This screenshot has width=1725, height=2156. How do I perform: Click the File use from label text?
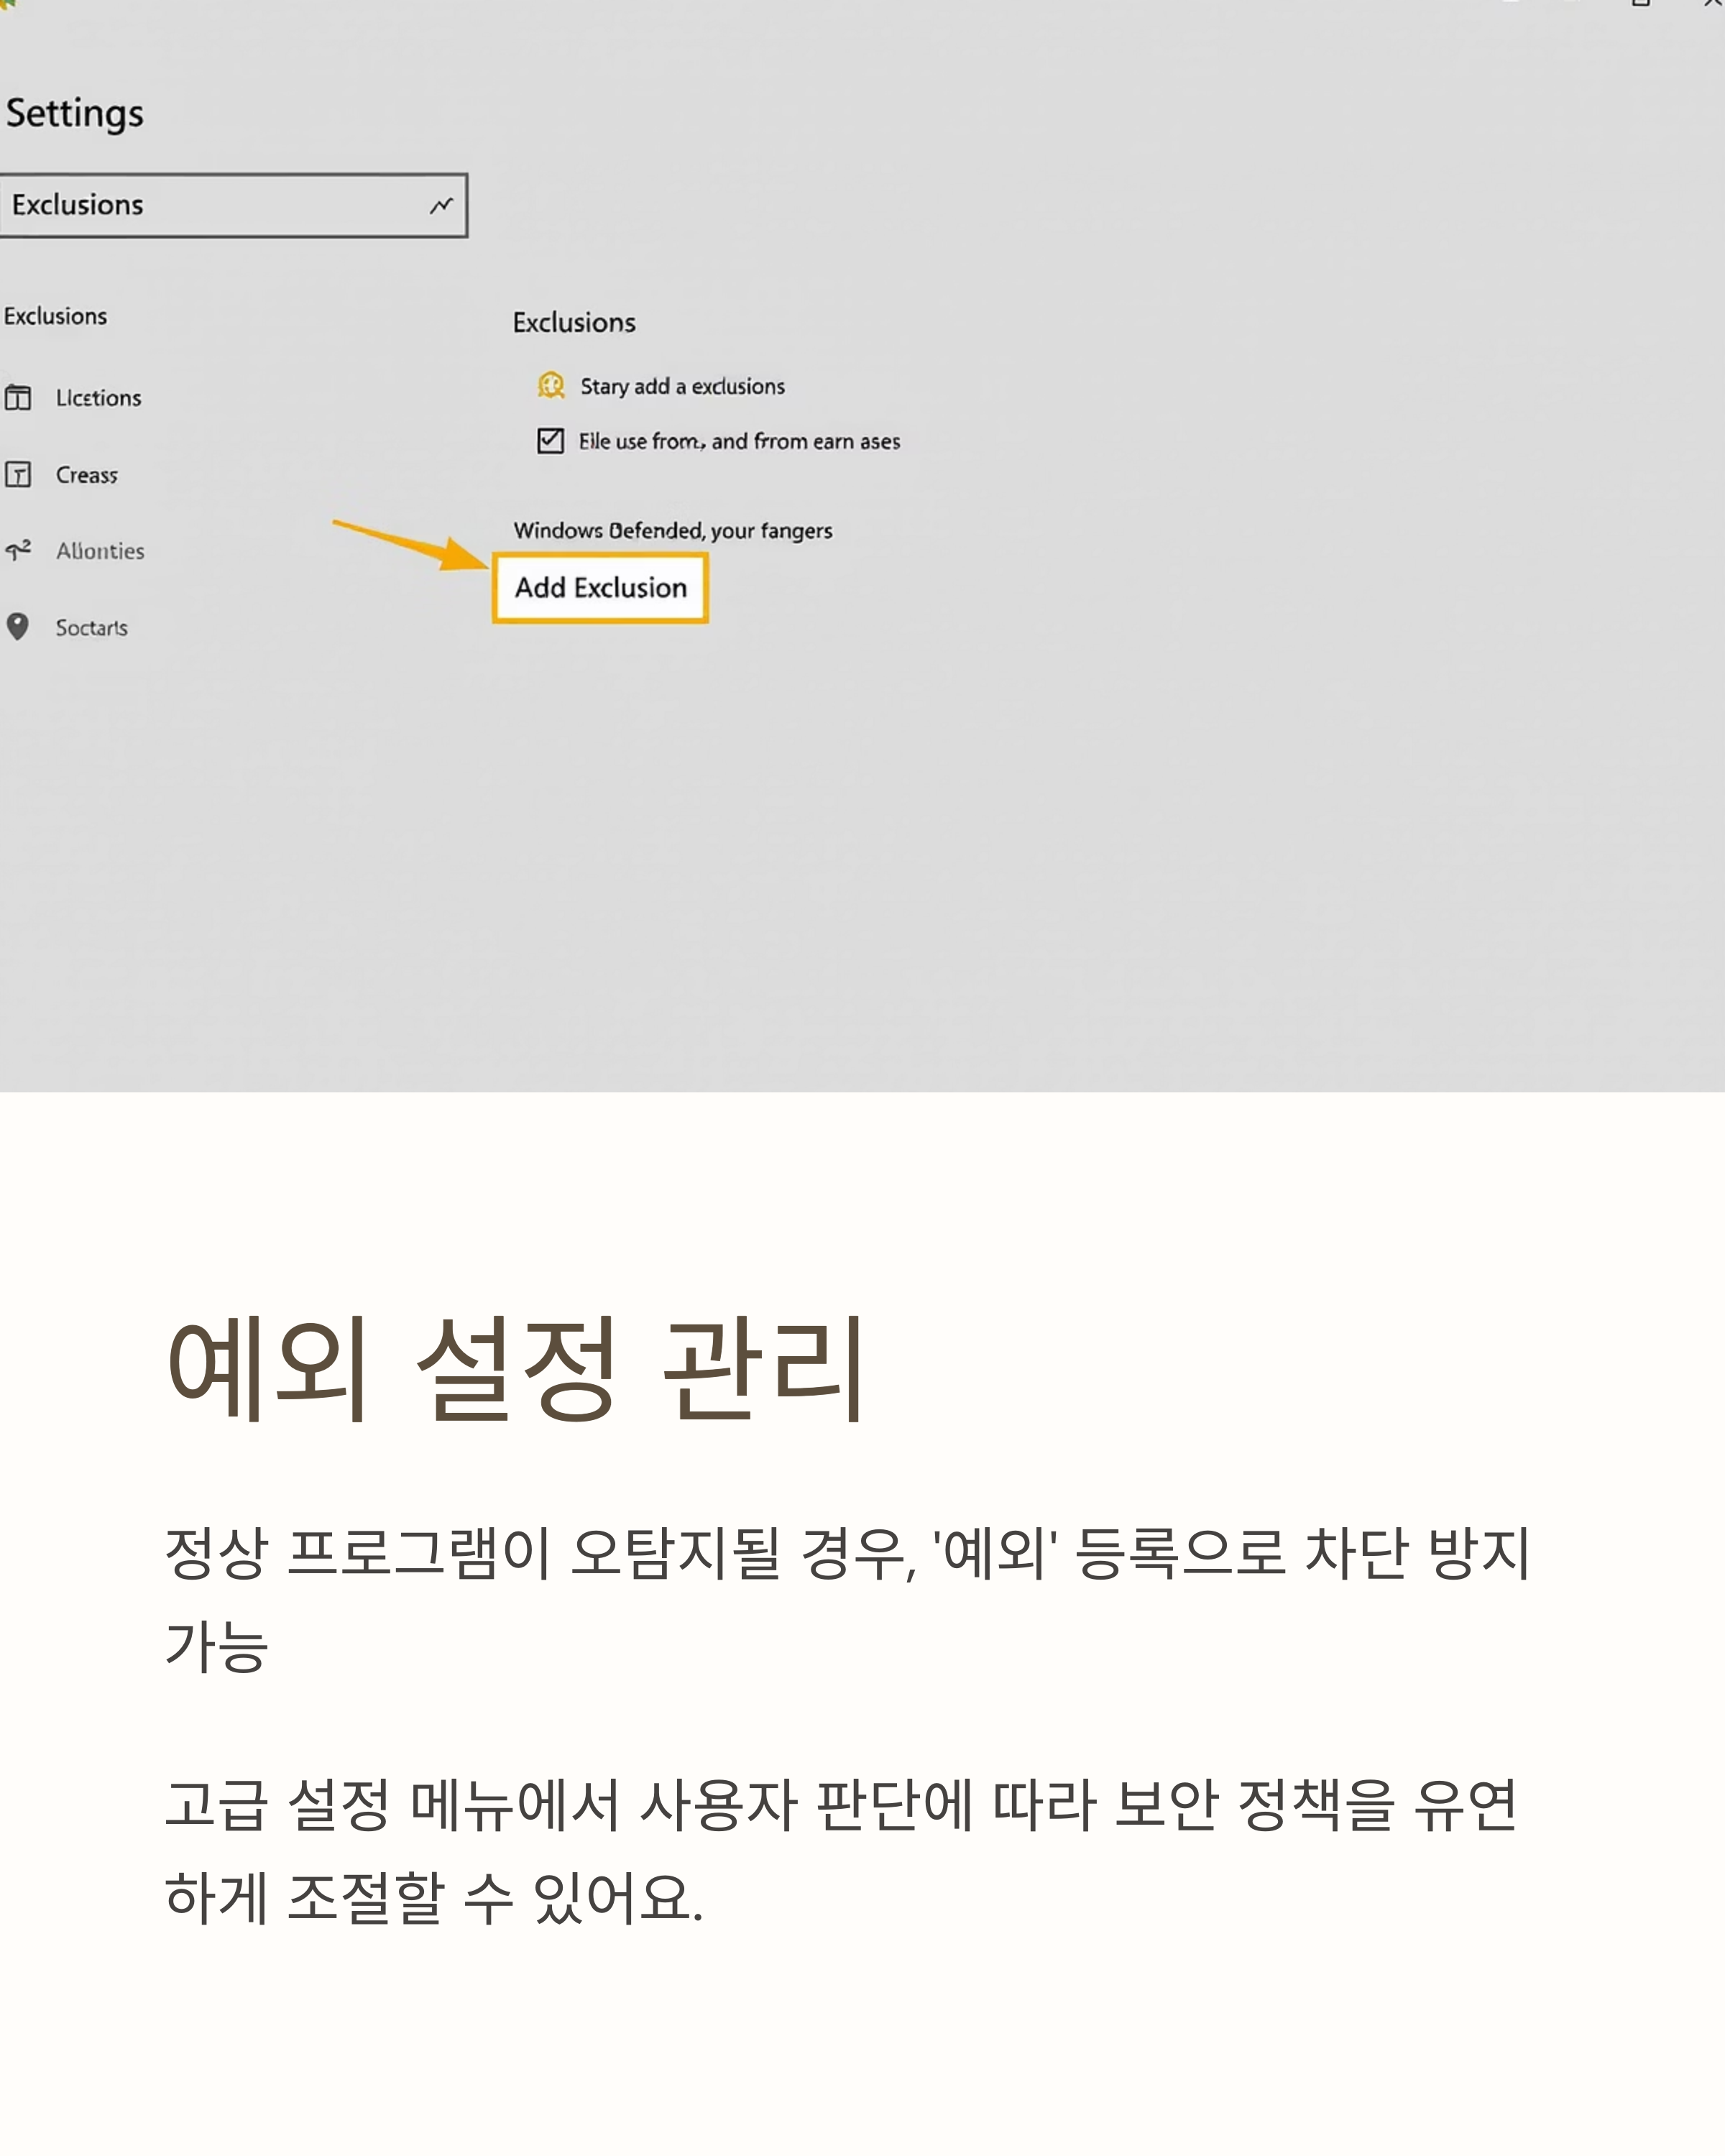click(739, 441)
